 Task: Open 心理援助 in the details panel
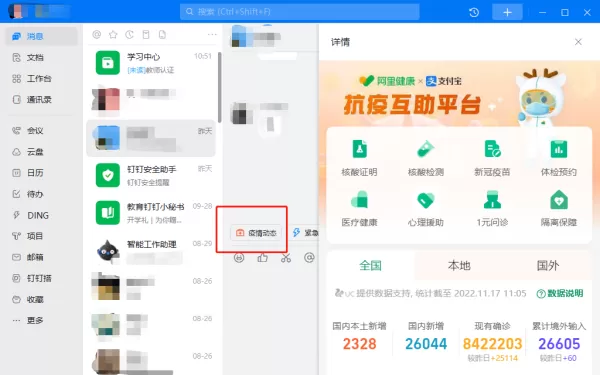tap(426, 209)
